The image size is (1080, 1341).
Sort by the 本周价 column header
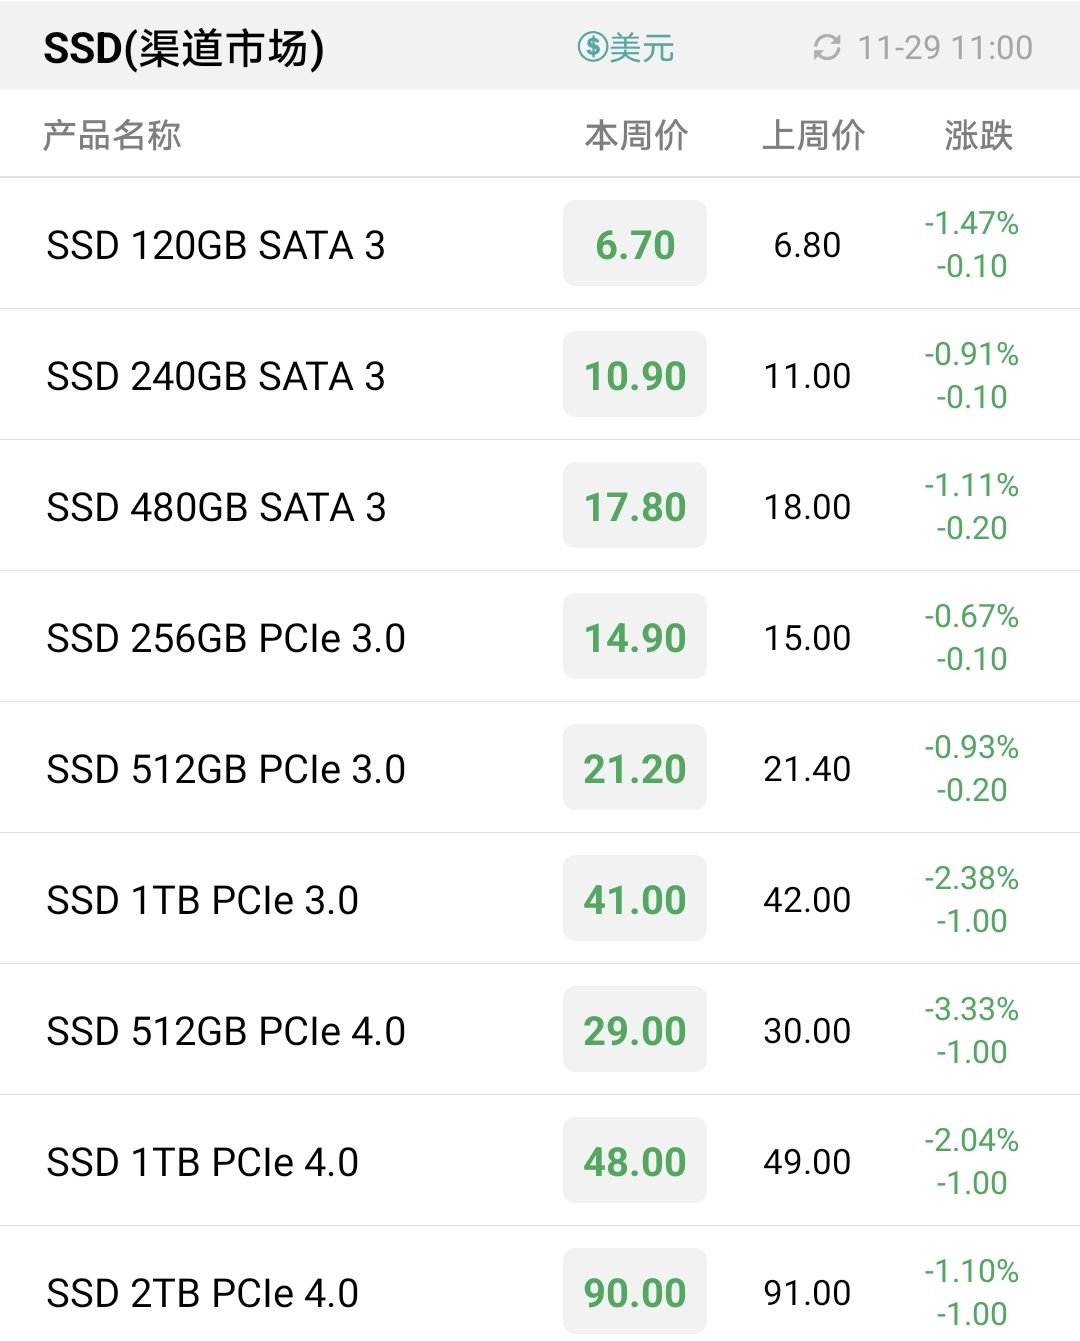click(x=636, y=135)
